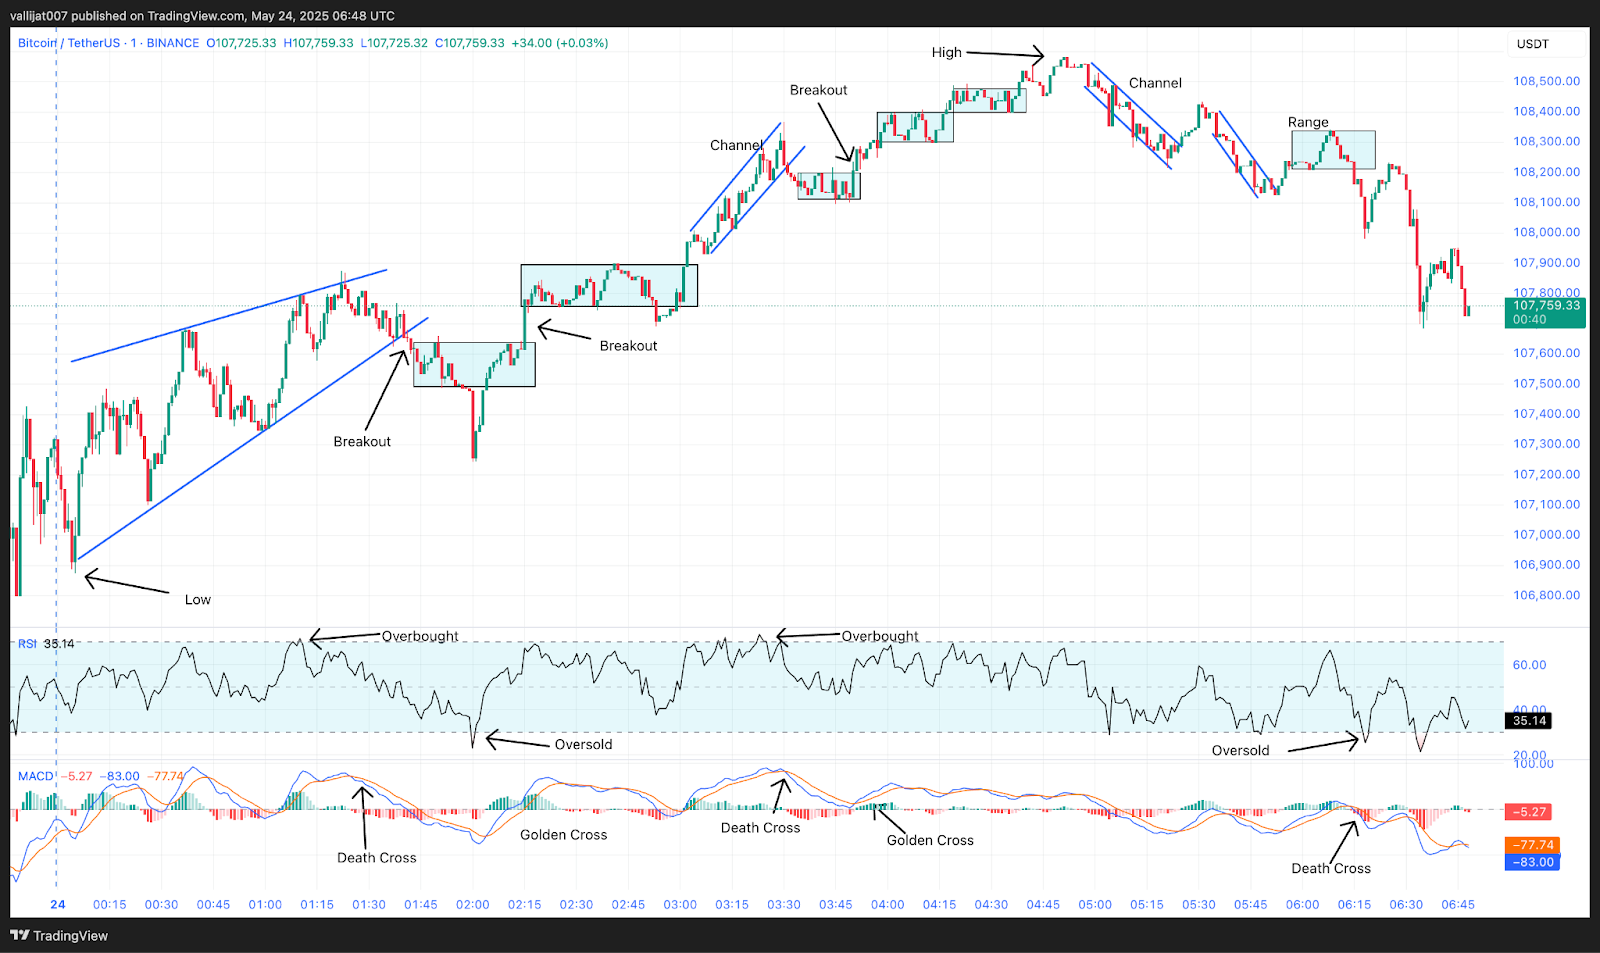Click the 04:15 time axis label
The image size is (1600, 953).
939,904
